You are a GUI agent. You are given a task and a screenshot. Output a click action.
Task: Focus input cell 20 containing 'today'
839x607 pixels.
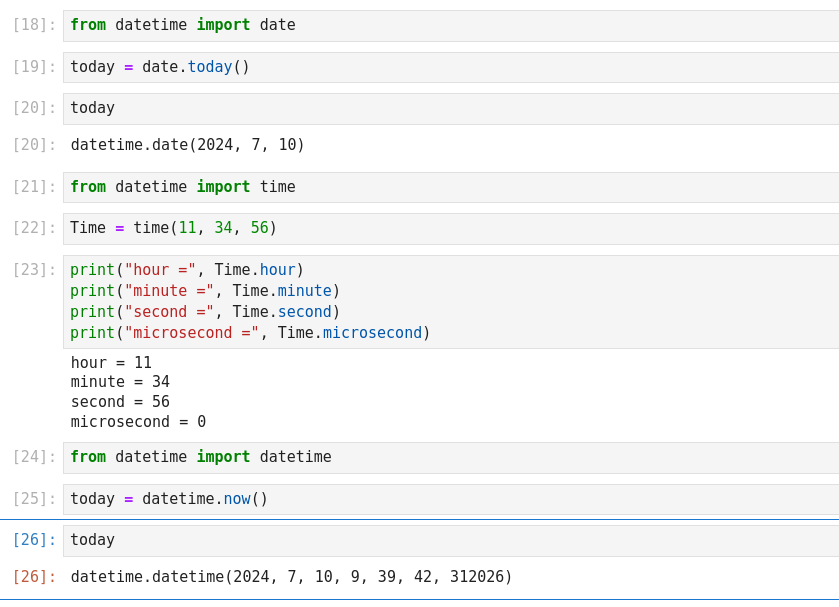click(x=450, y=108)
